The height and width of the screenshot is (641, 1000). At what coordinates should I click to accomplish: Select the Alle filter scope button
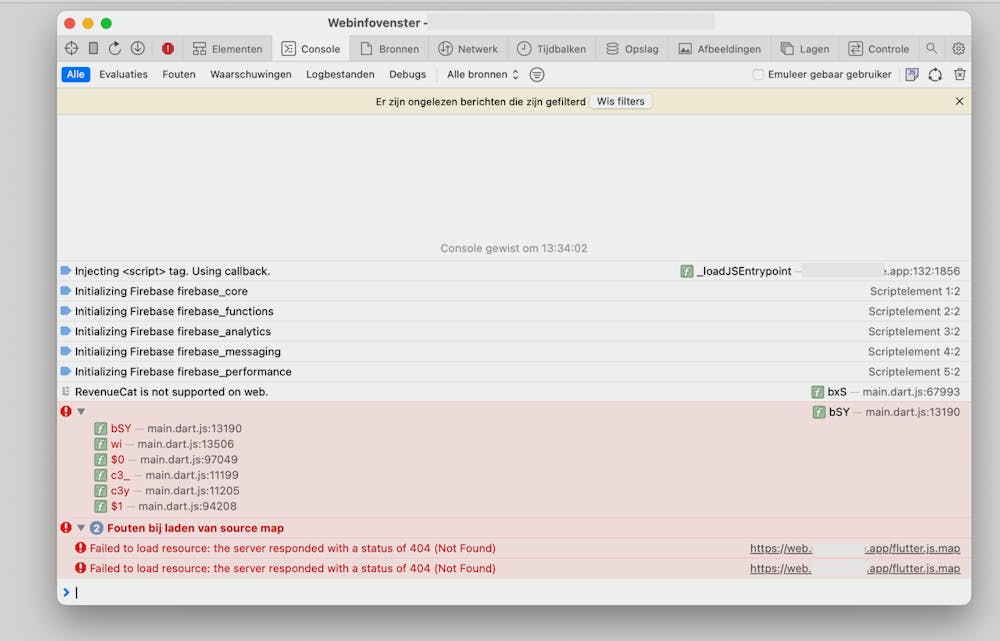75,74
